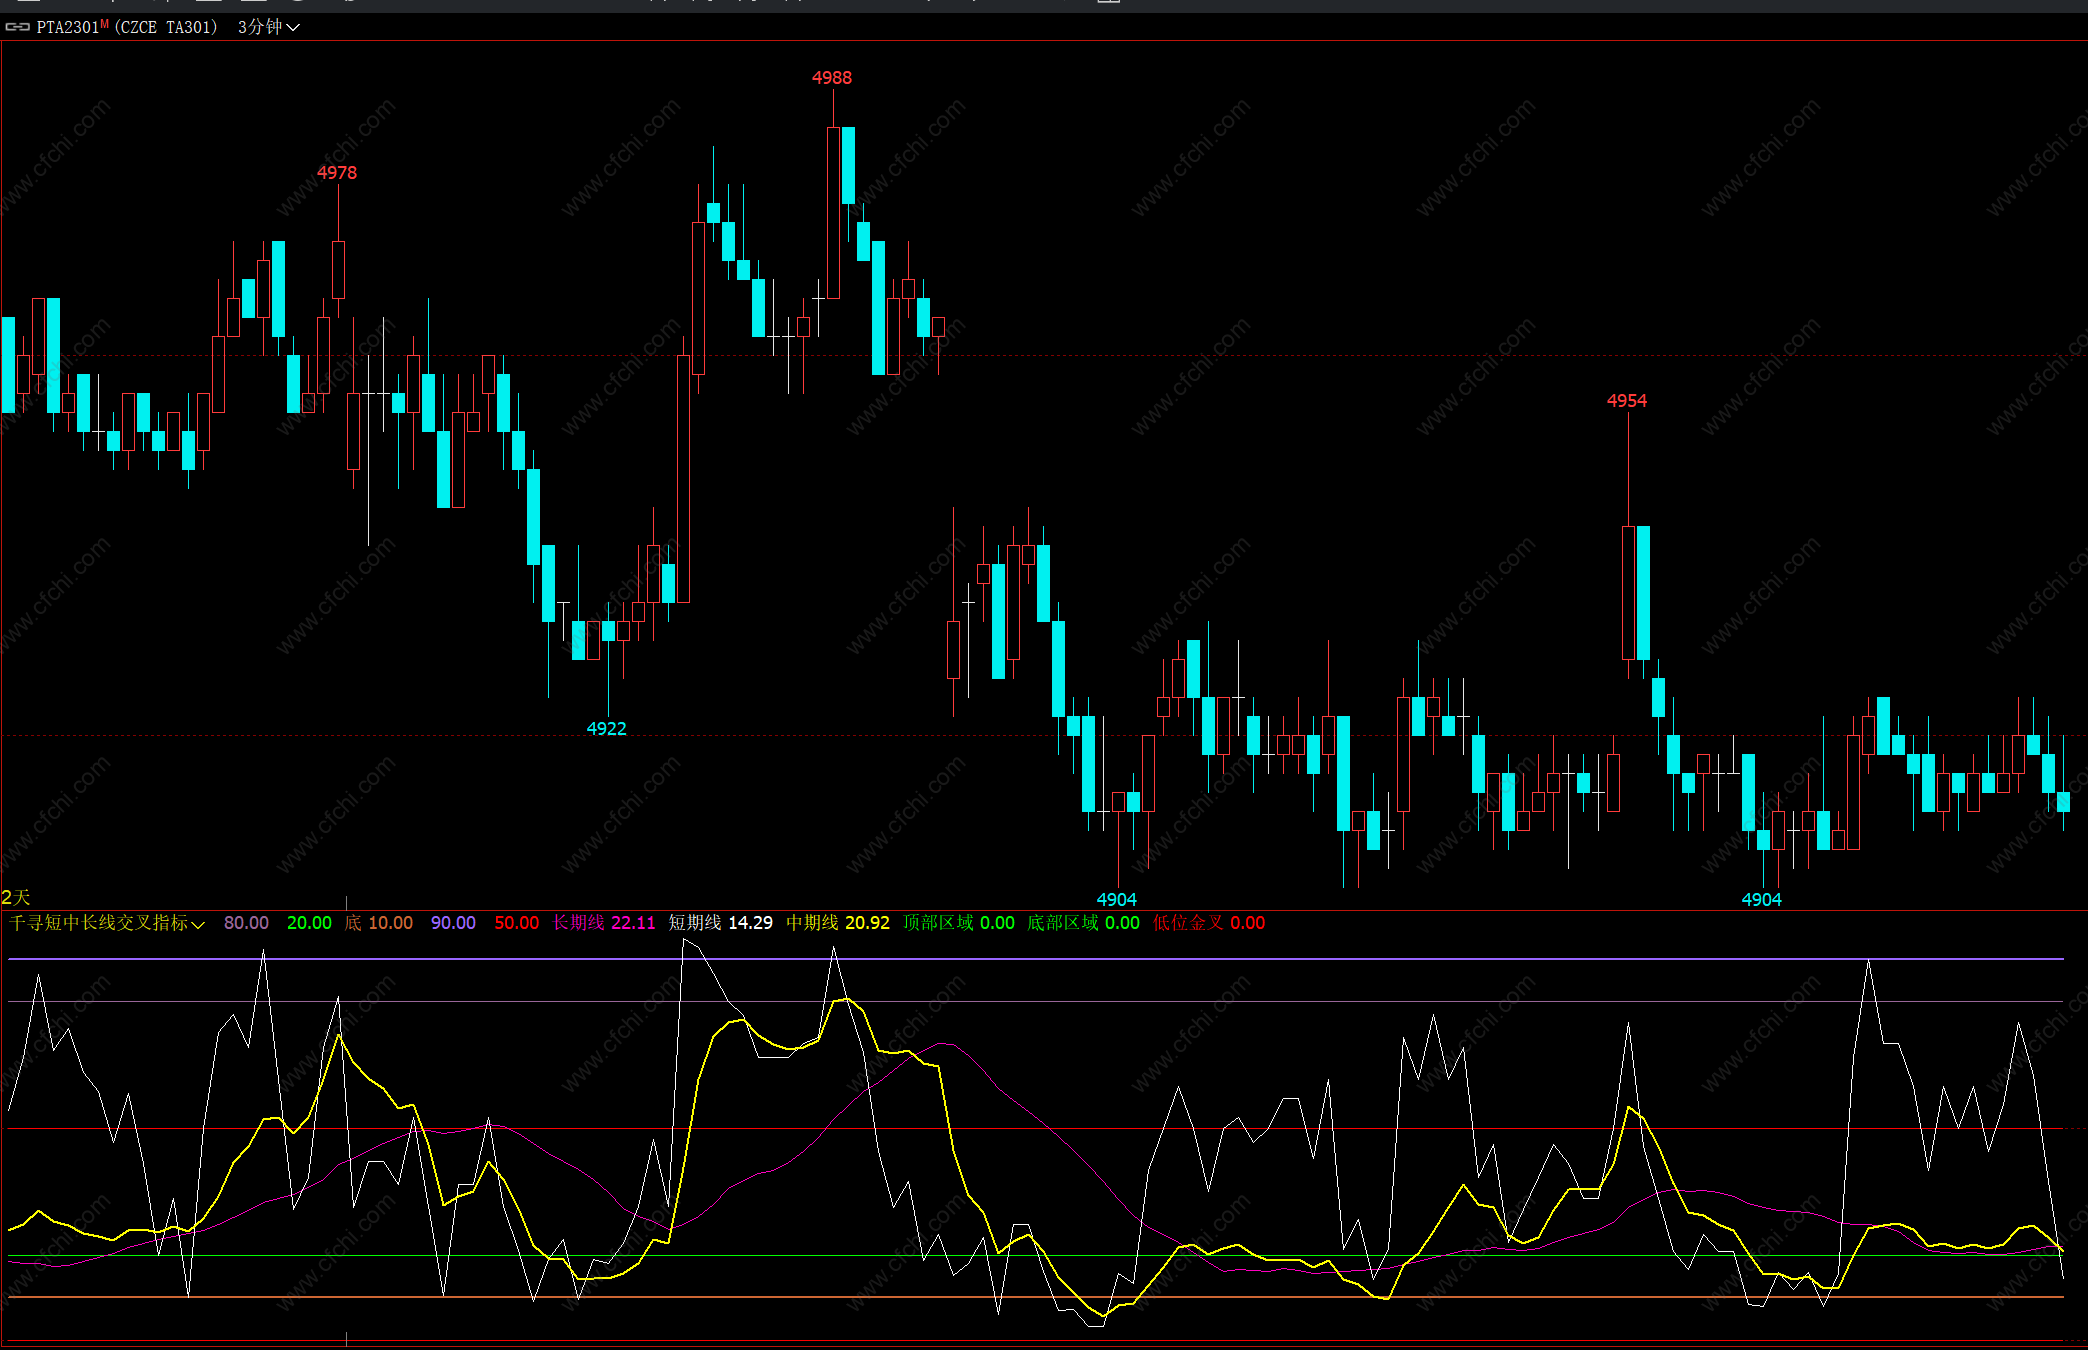Click the 4988 high price label

tap(831, 78)
